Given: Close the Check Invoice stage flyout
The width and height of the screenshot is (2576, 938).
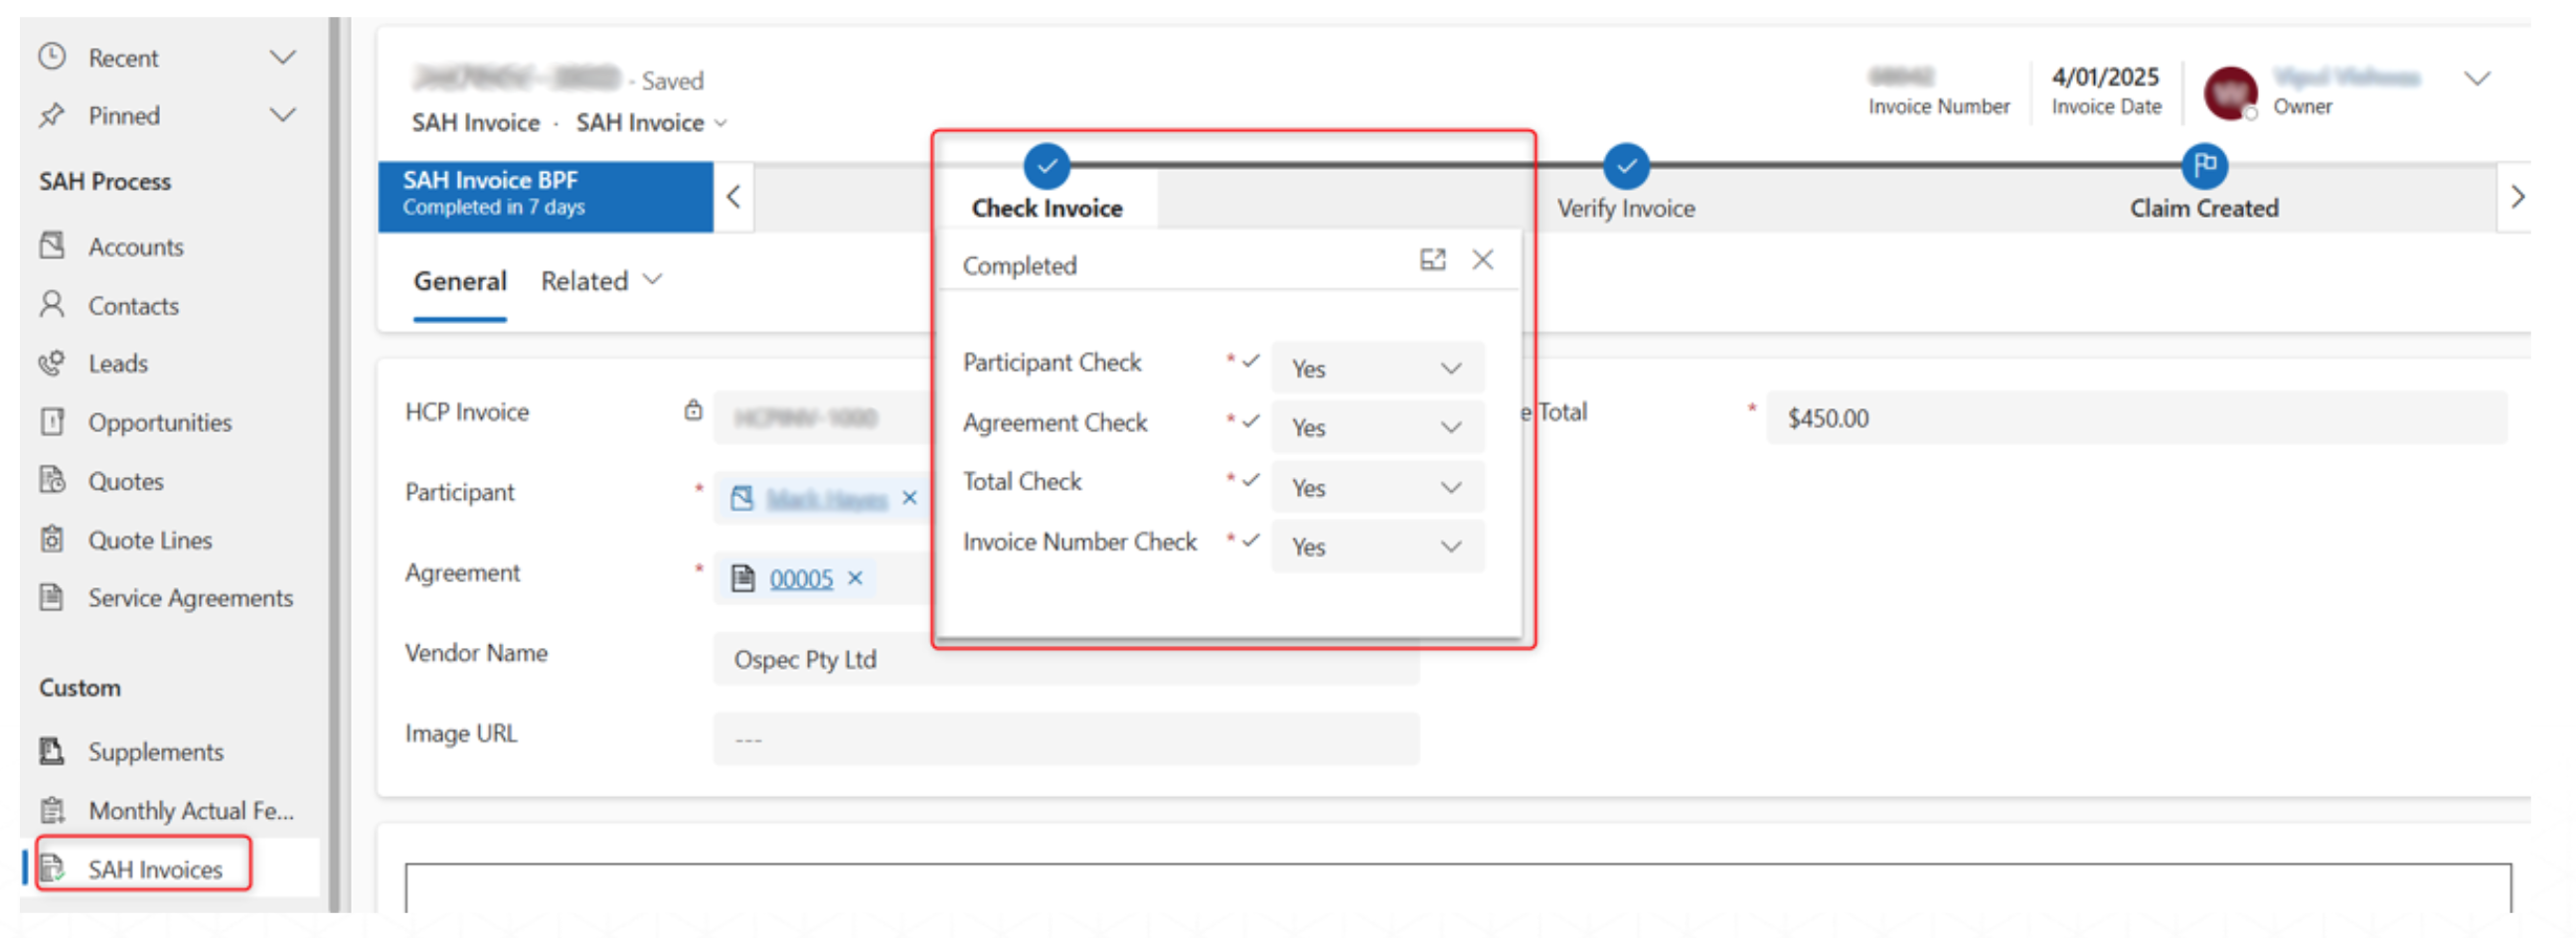Looking at the screenshot, I should [1482, 260].
